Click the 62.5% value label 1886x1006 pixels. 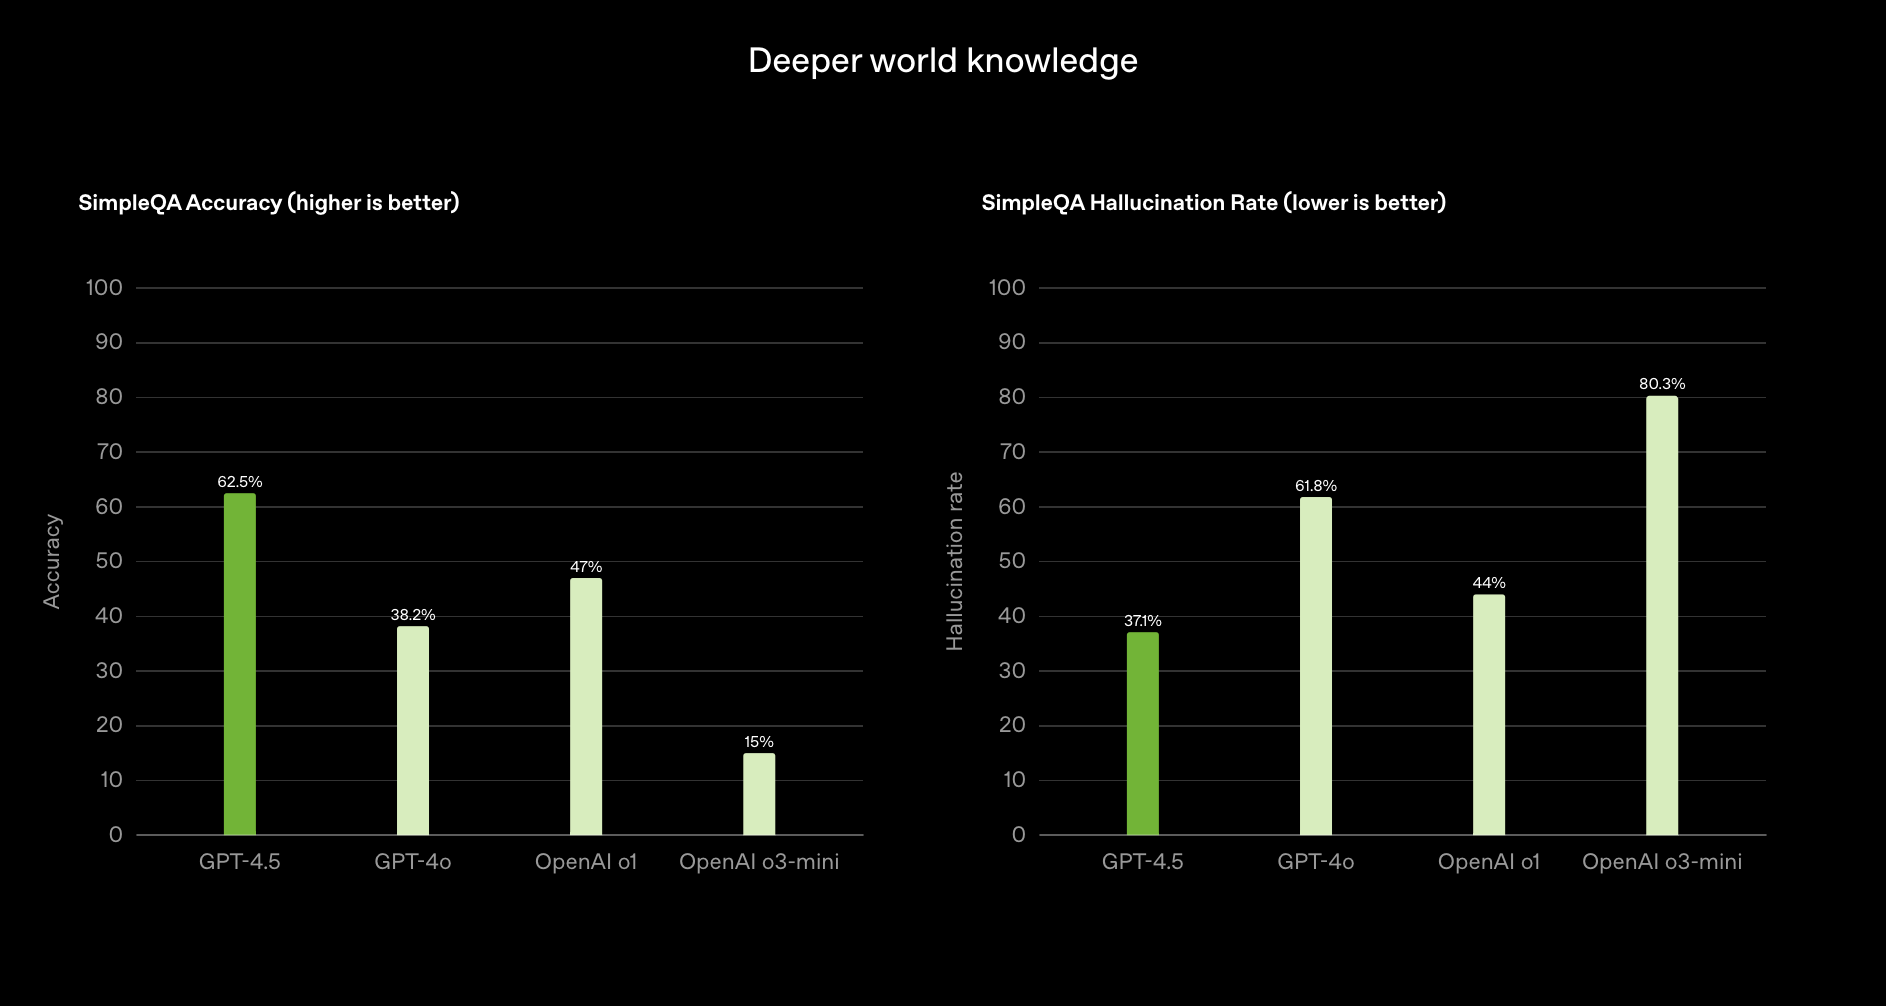(240, 482)
